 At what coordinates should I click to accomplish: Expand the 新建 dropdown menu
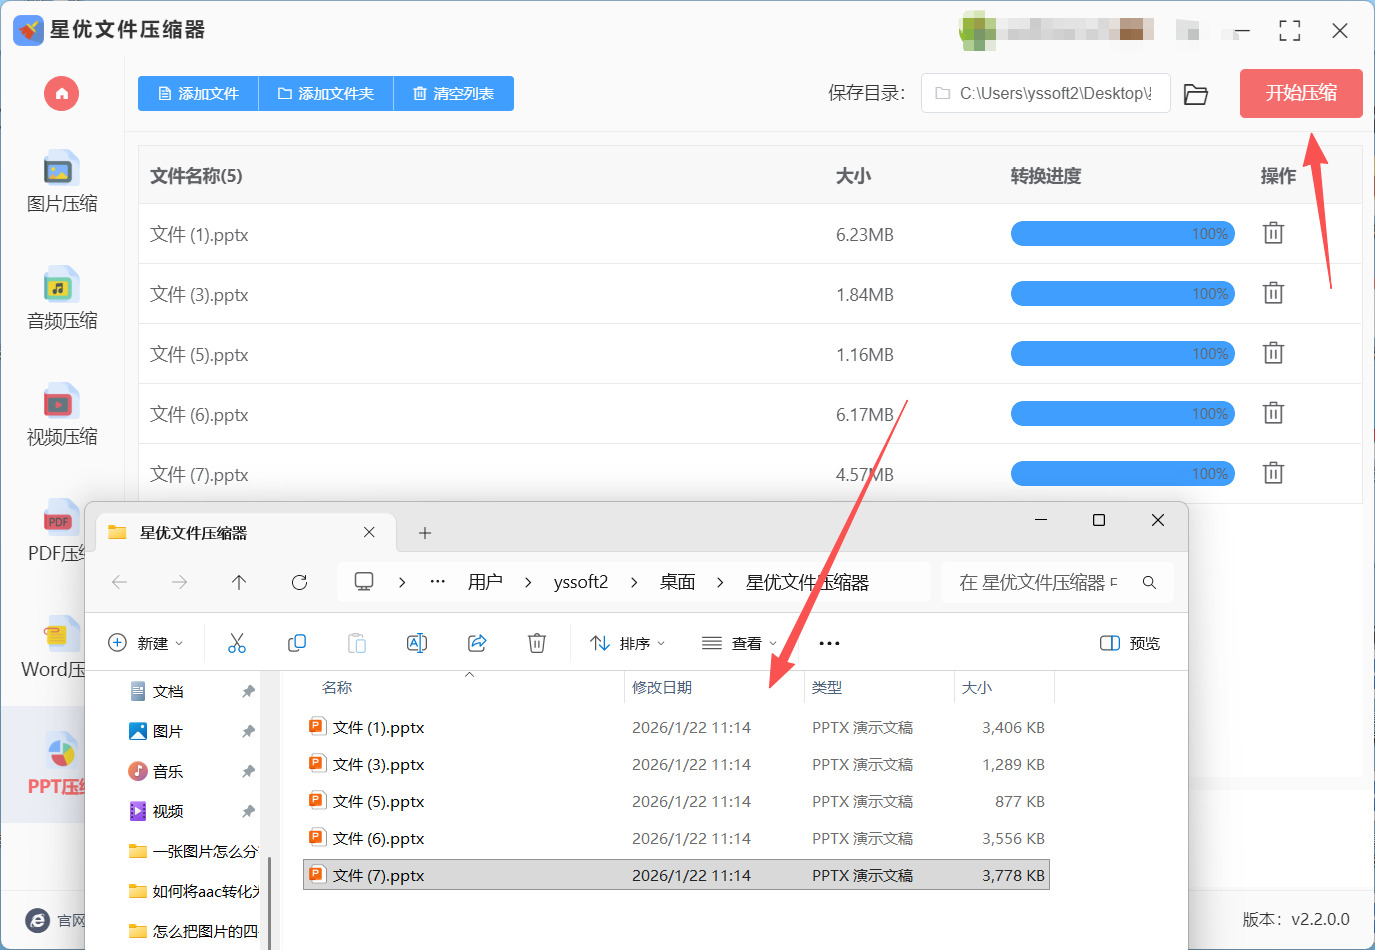tap(146, 643)
